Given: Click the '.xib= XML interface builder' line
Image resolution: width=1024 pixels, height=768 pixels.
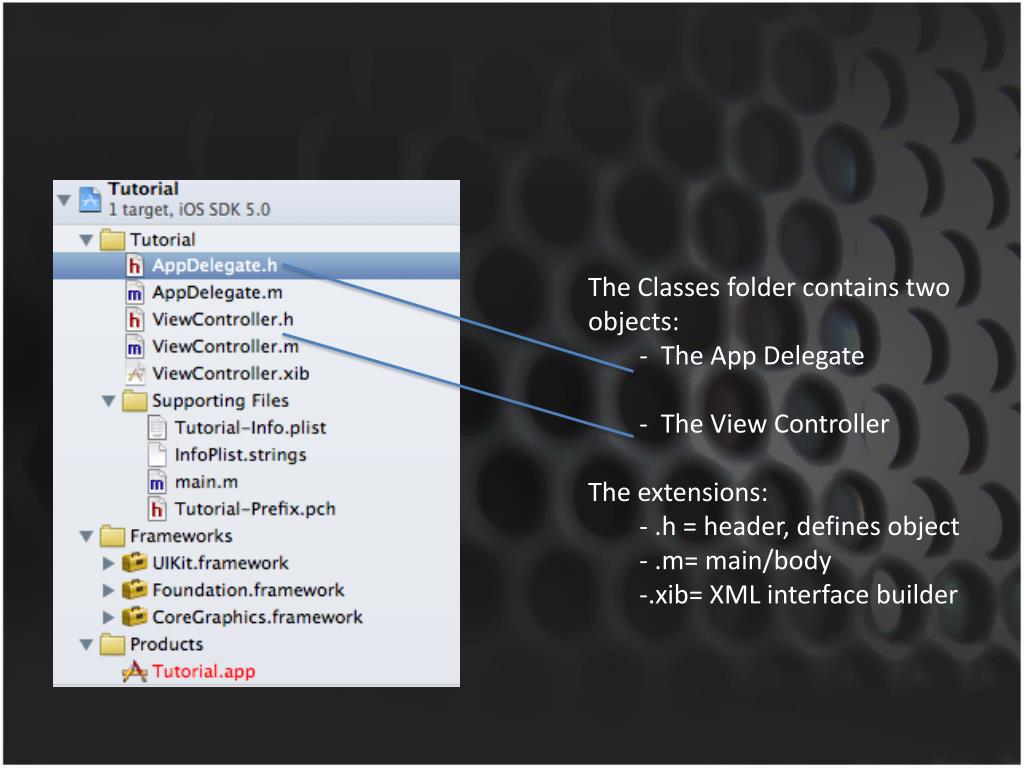Looking at the screenshot, I should [799, 595].
